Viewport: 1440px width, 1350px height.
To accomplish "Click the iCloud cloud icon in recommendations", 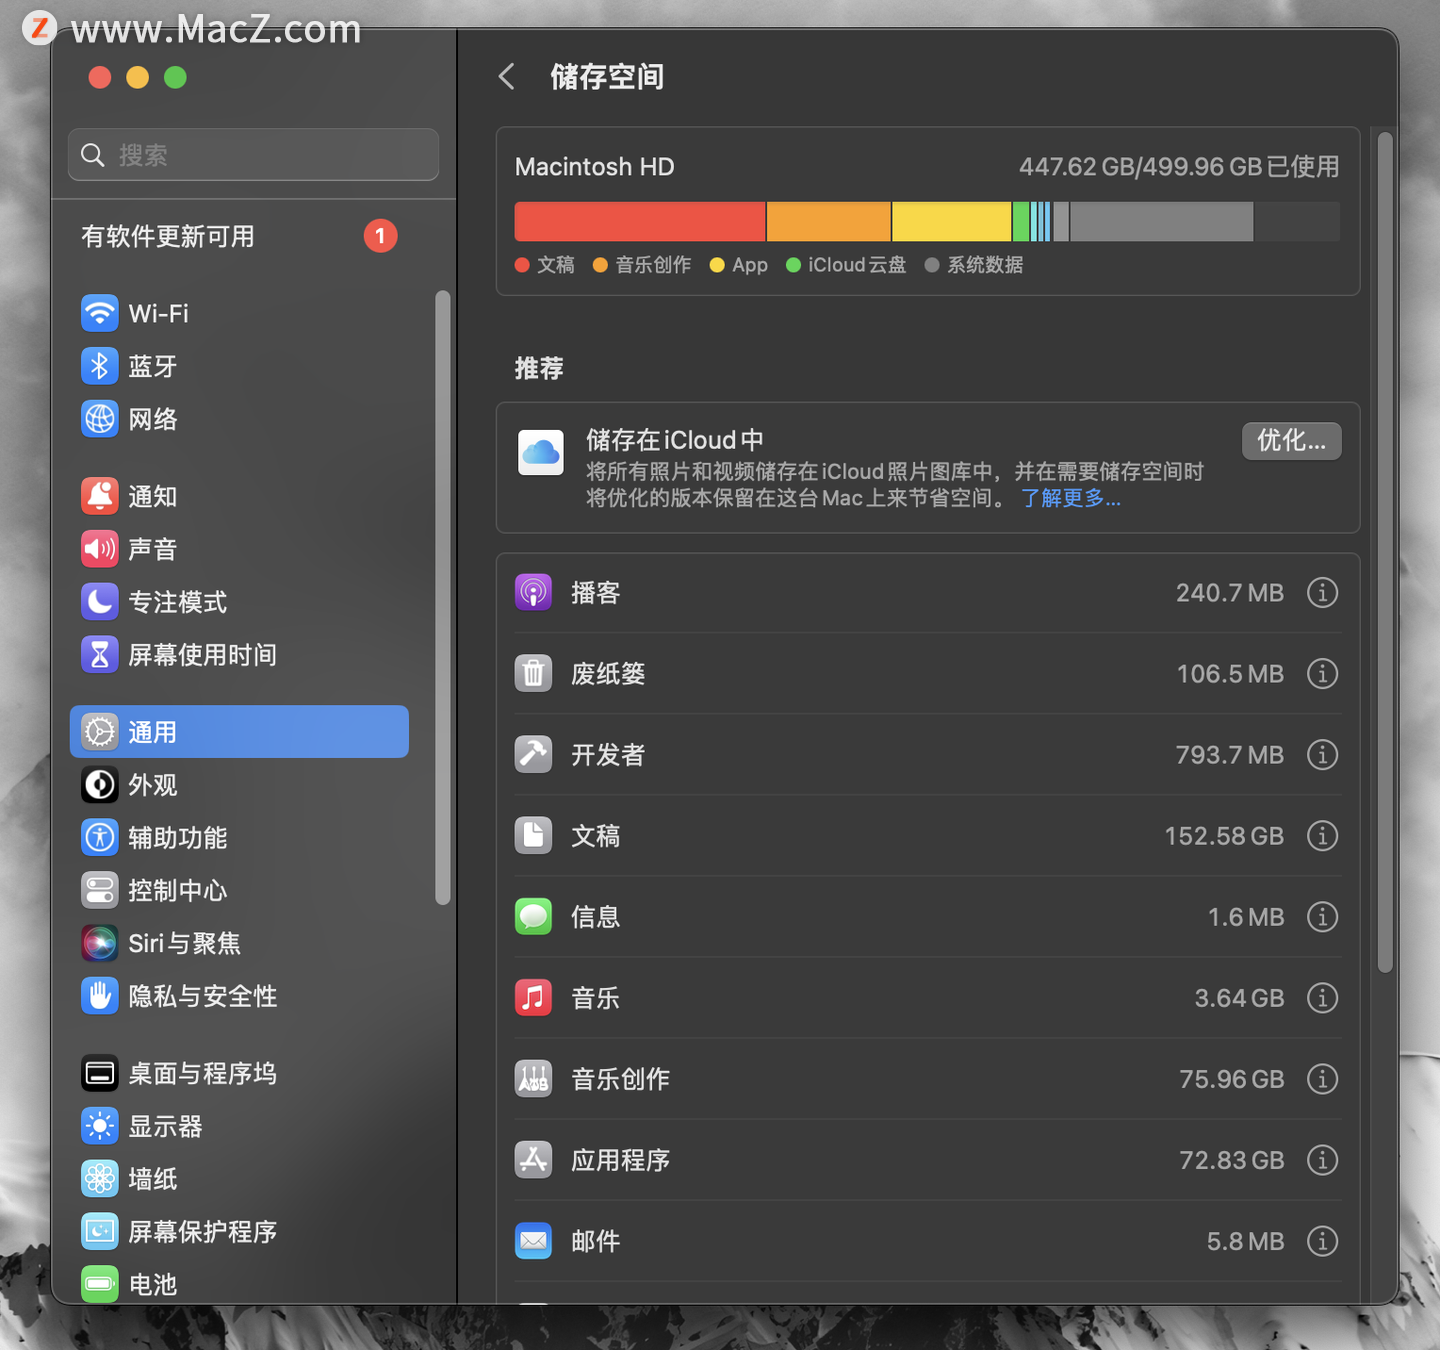I will point(541,453).
